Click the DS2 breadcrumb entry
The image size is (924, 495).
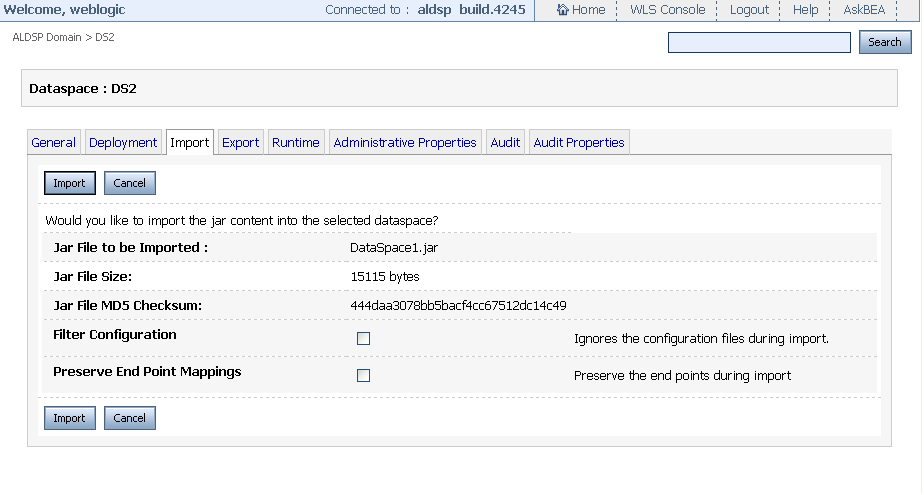105,37
